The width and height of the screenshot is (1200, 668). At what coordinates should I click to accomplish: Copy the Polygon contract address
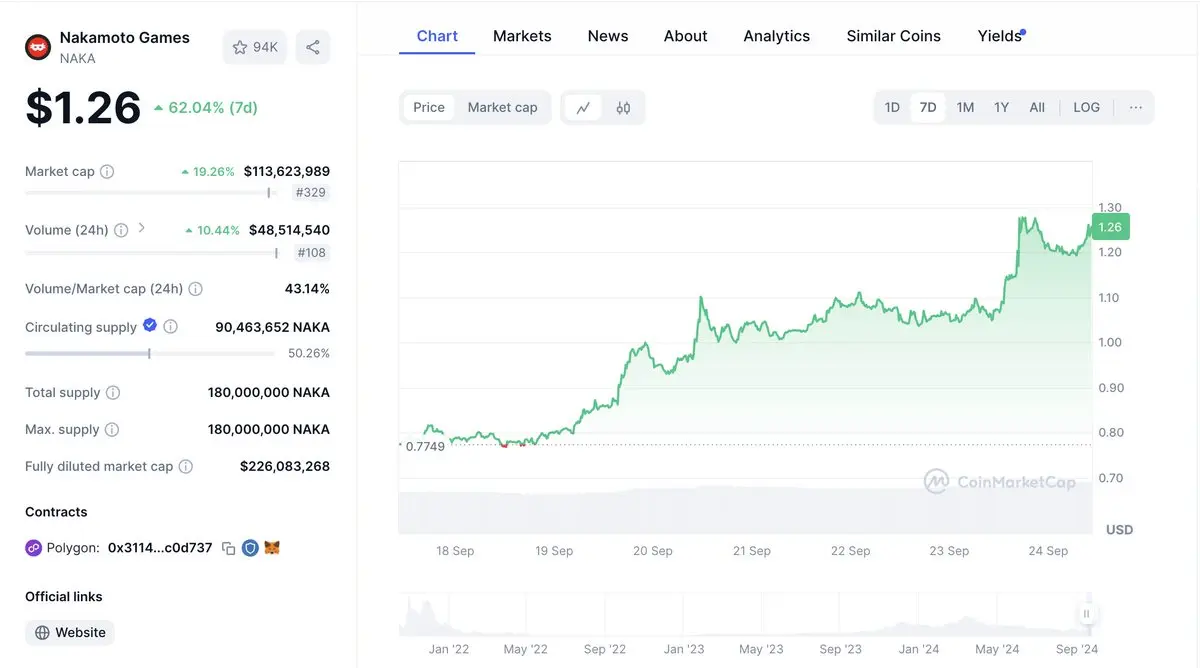tap(229, 548)
